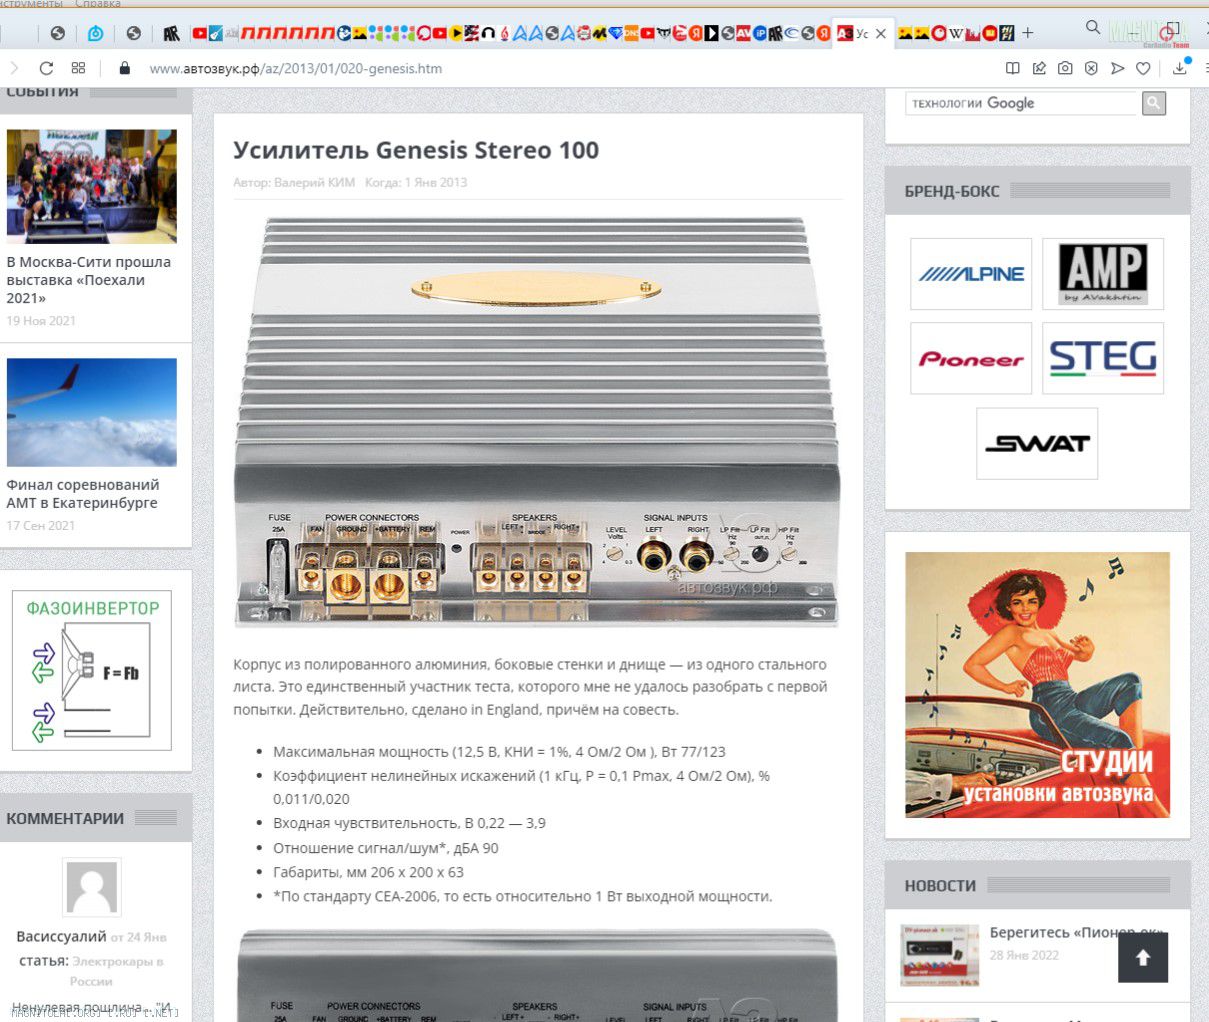Viewport: 1209px width, 1022px height.
Task: Click the Google custom search field
Action: coord(1021,103)
